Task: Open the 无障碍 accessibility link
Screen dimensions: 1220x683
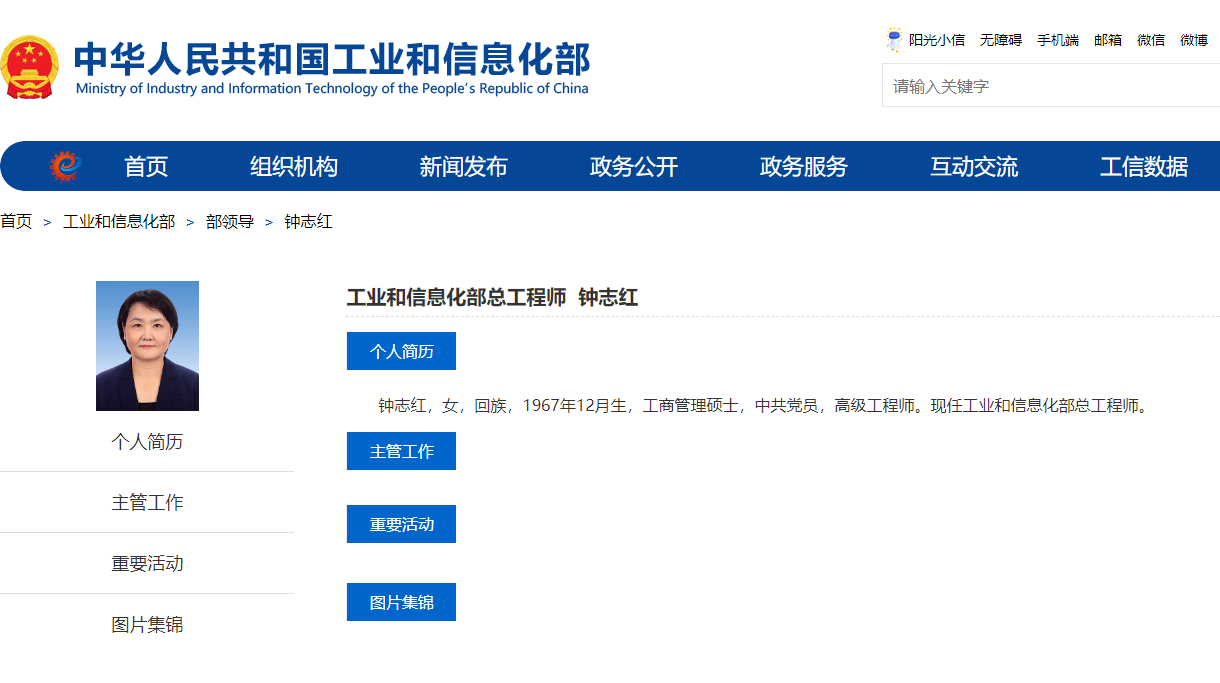Action: pyautogui.click(x=1000, y=40)
